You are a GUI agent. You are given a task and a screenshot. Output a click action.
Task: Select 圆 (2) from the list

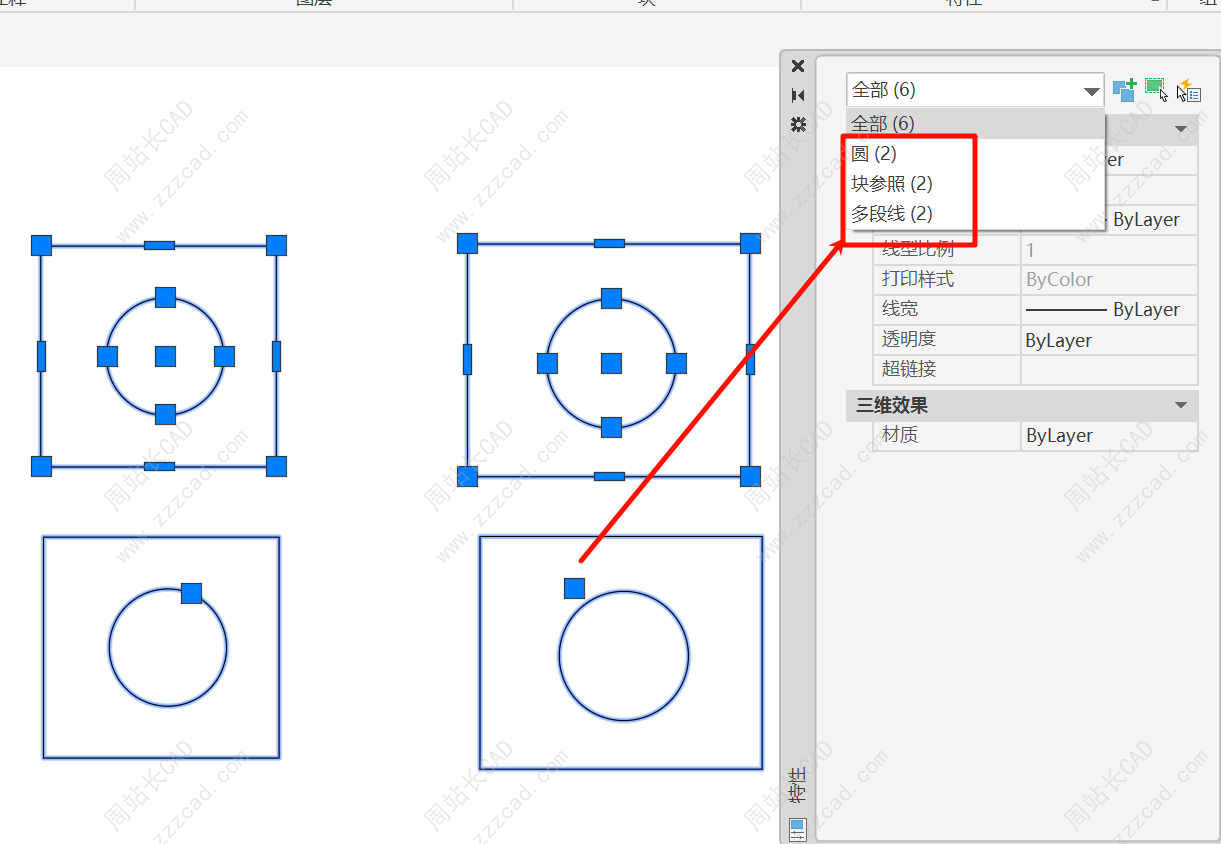pyautogui.click(x=874, y=154)
